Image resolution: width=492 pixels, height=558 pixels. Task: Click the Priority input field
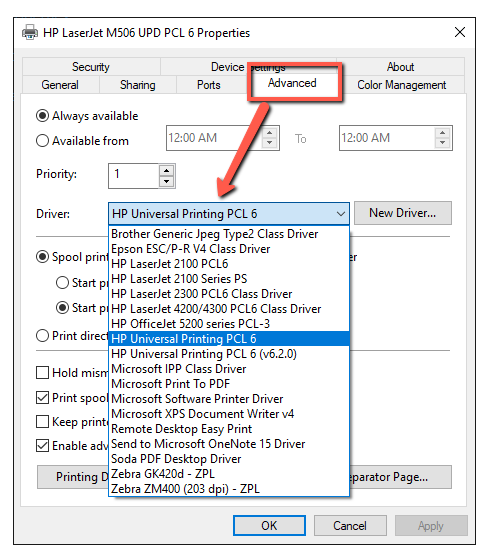point(133,176)
